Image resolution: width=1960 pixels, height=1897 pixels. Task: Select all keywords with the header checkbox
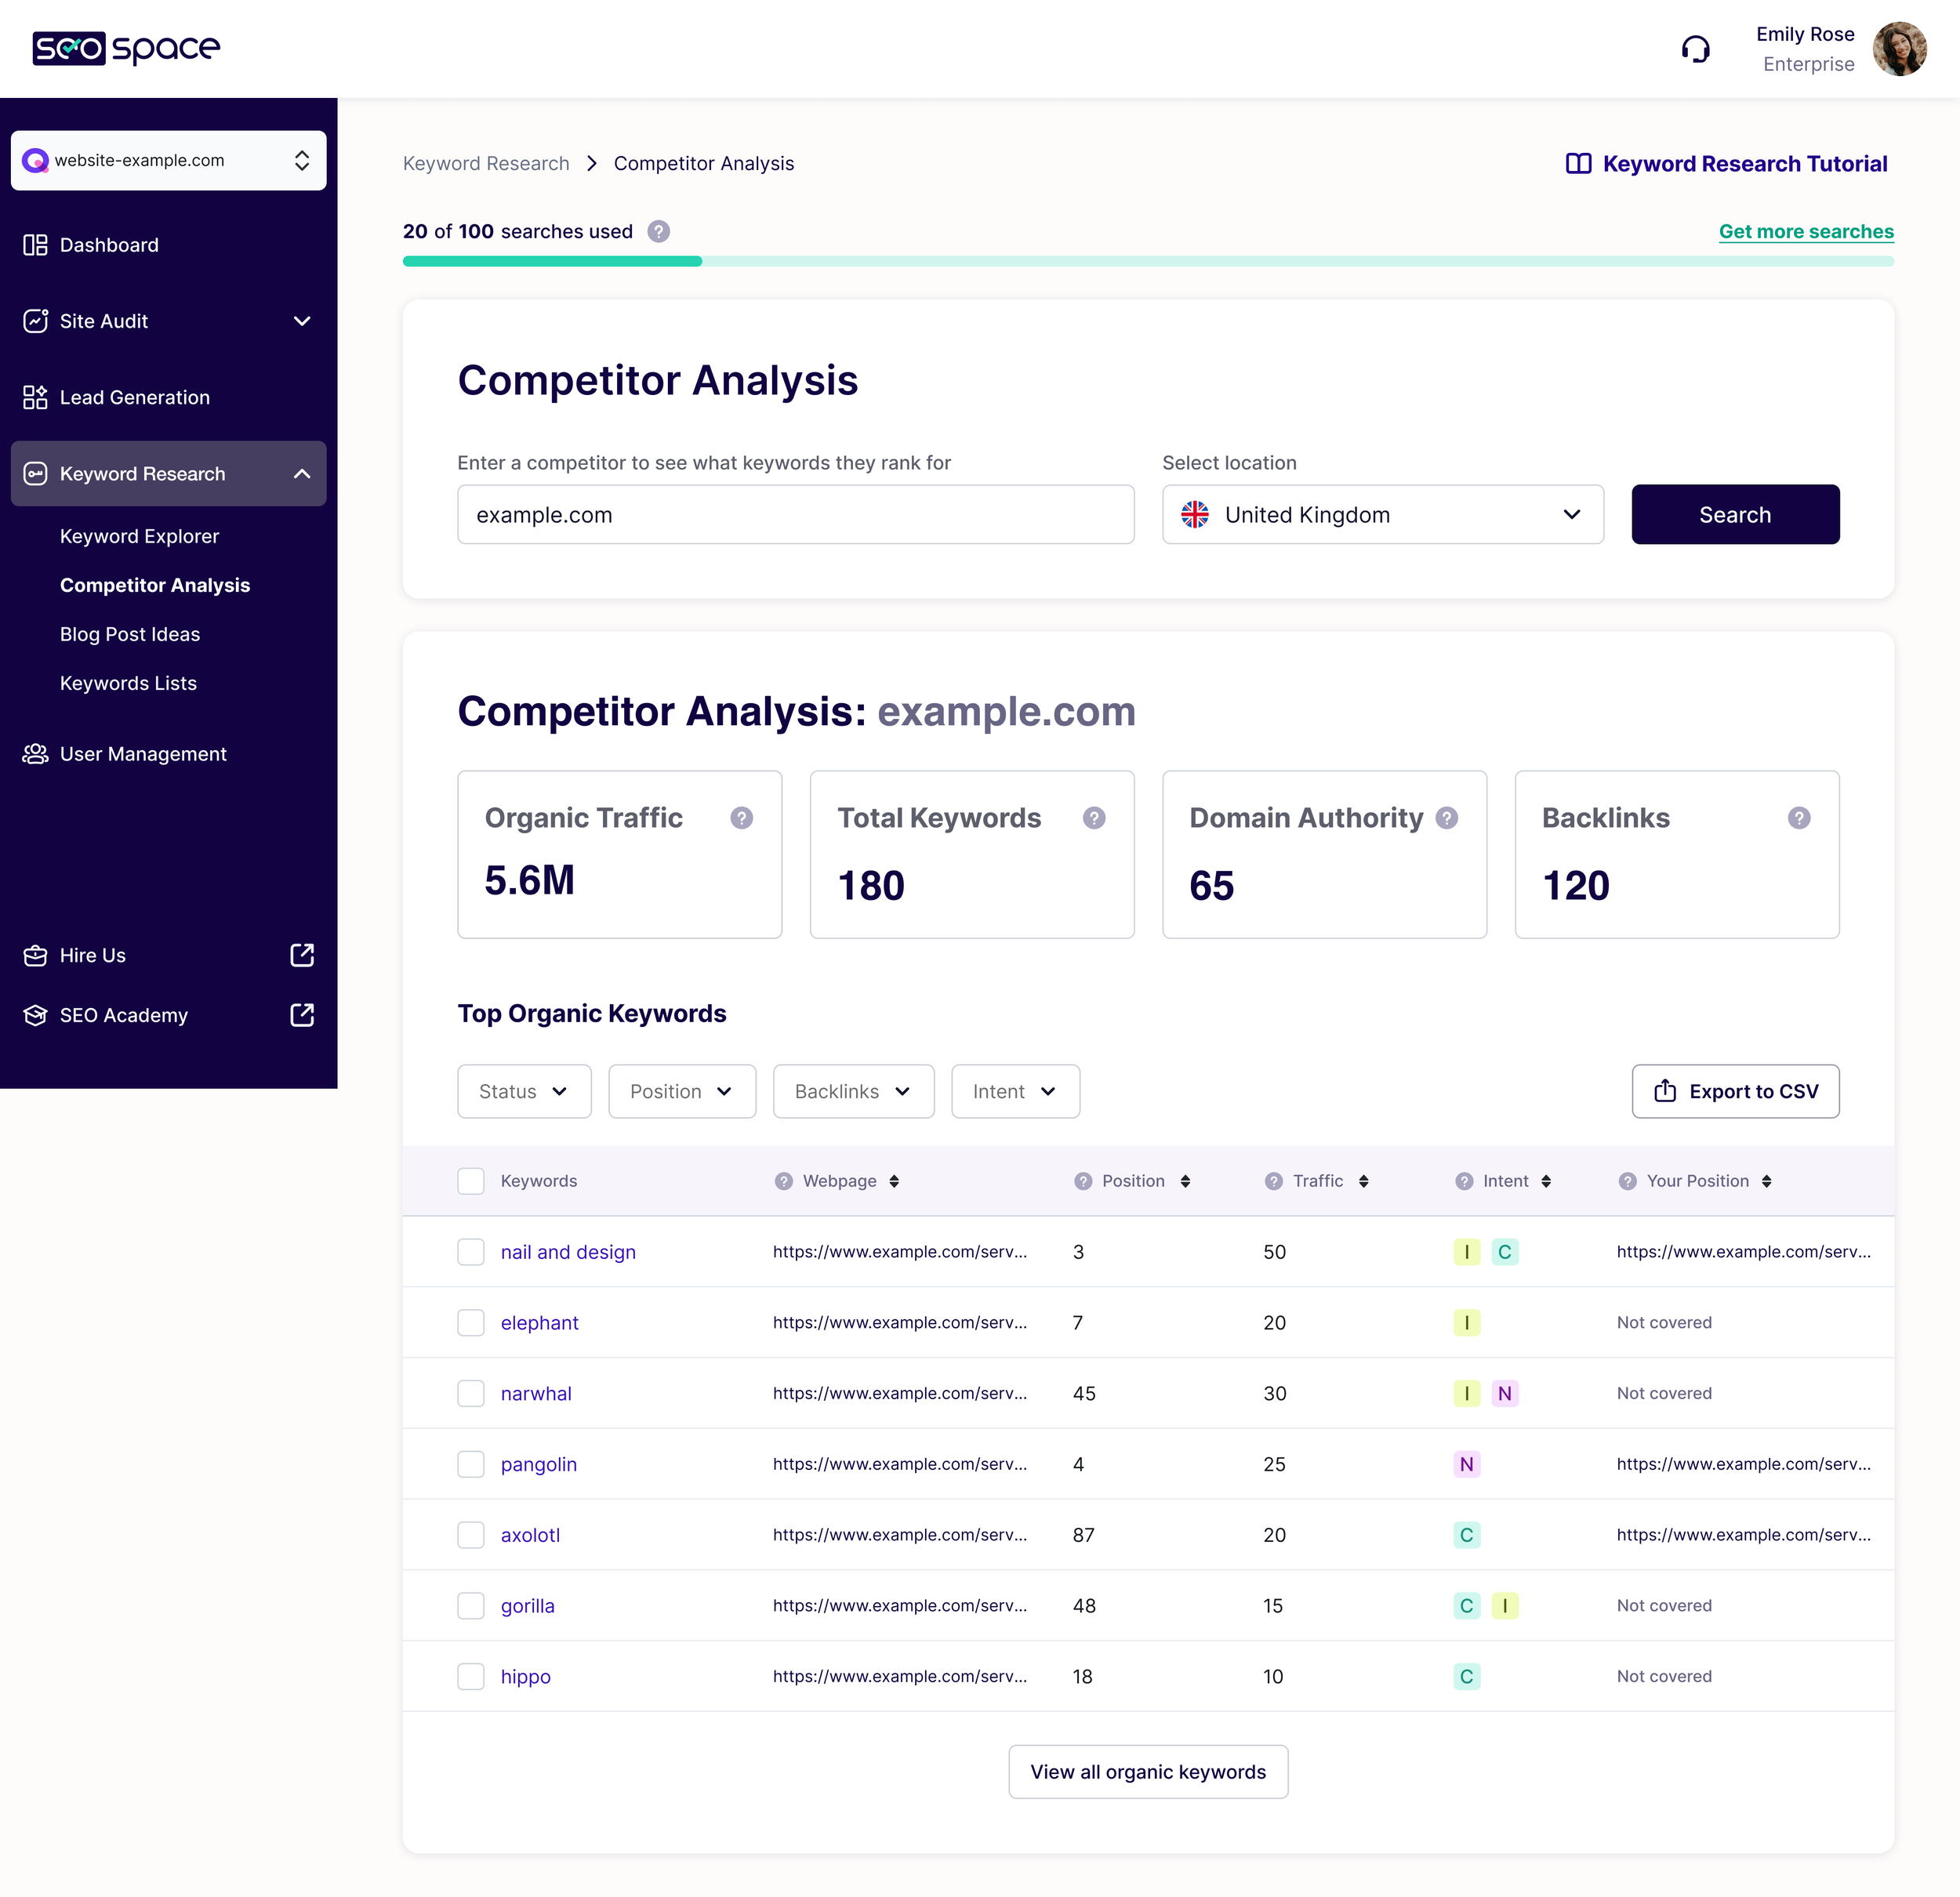[x=470, y=1180]
